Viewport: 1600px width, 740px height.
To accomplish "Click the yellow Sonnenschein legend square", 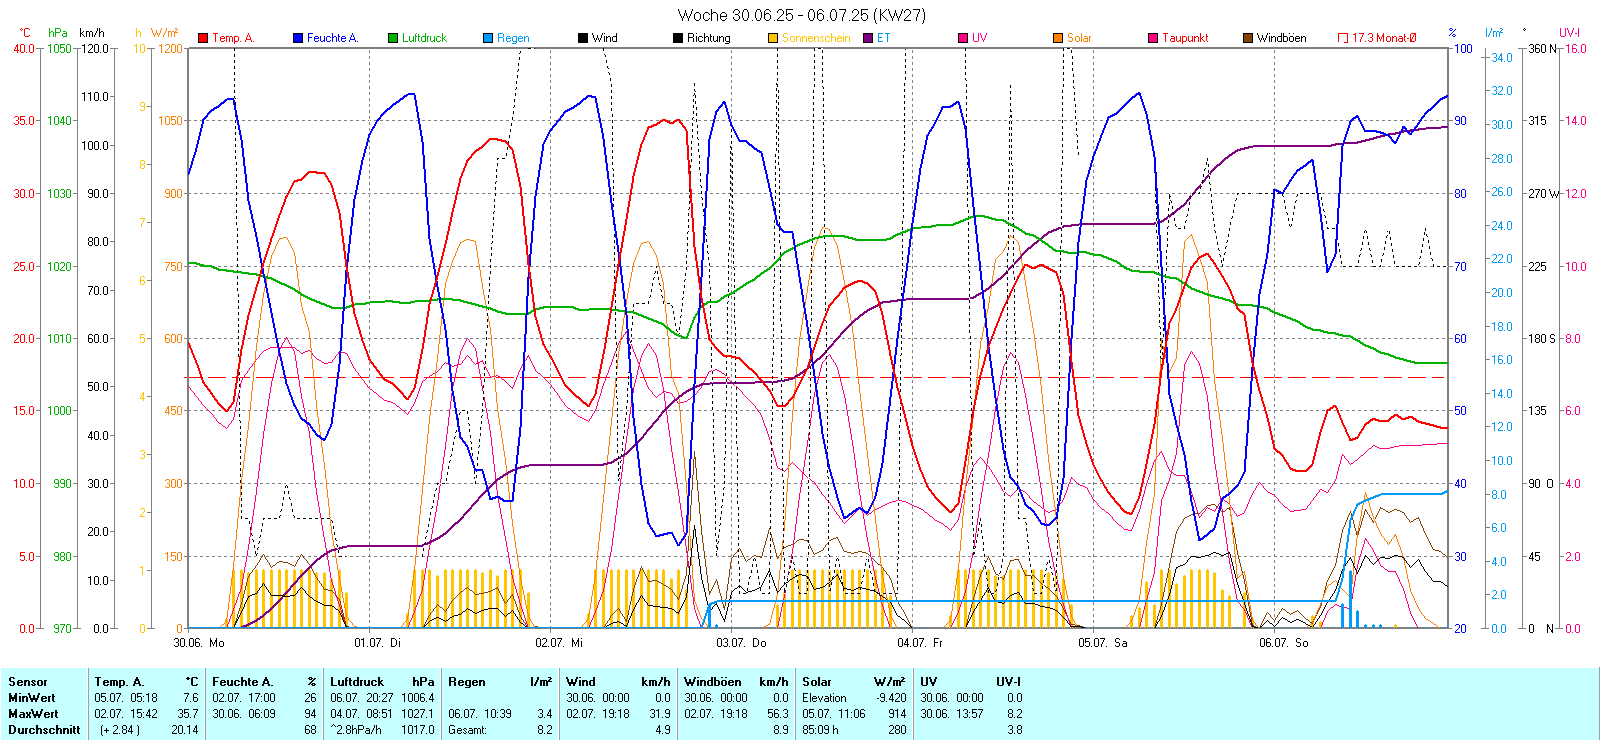I will click(773, 38).
